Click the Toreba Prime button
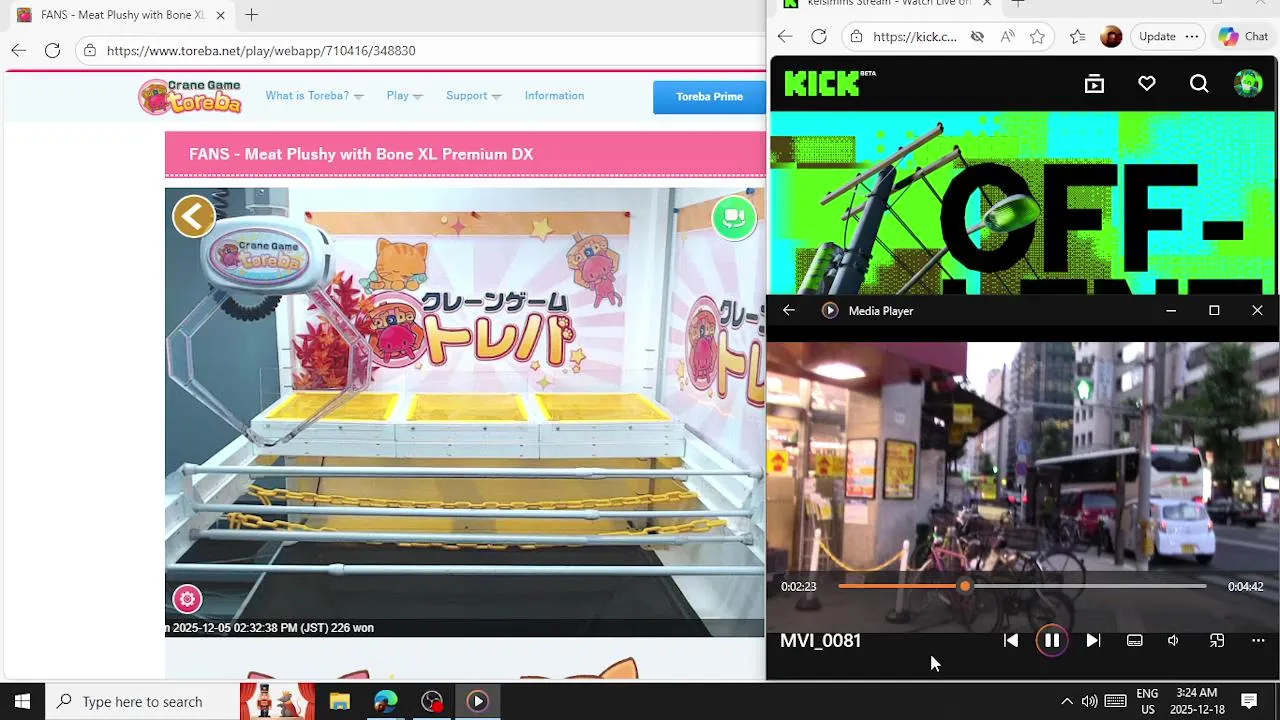Screen dimensions: 1280x720 click(x=709, y=97)
